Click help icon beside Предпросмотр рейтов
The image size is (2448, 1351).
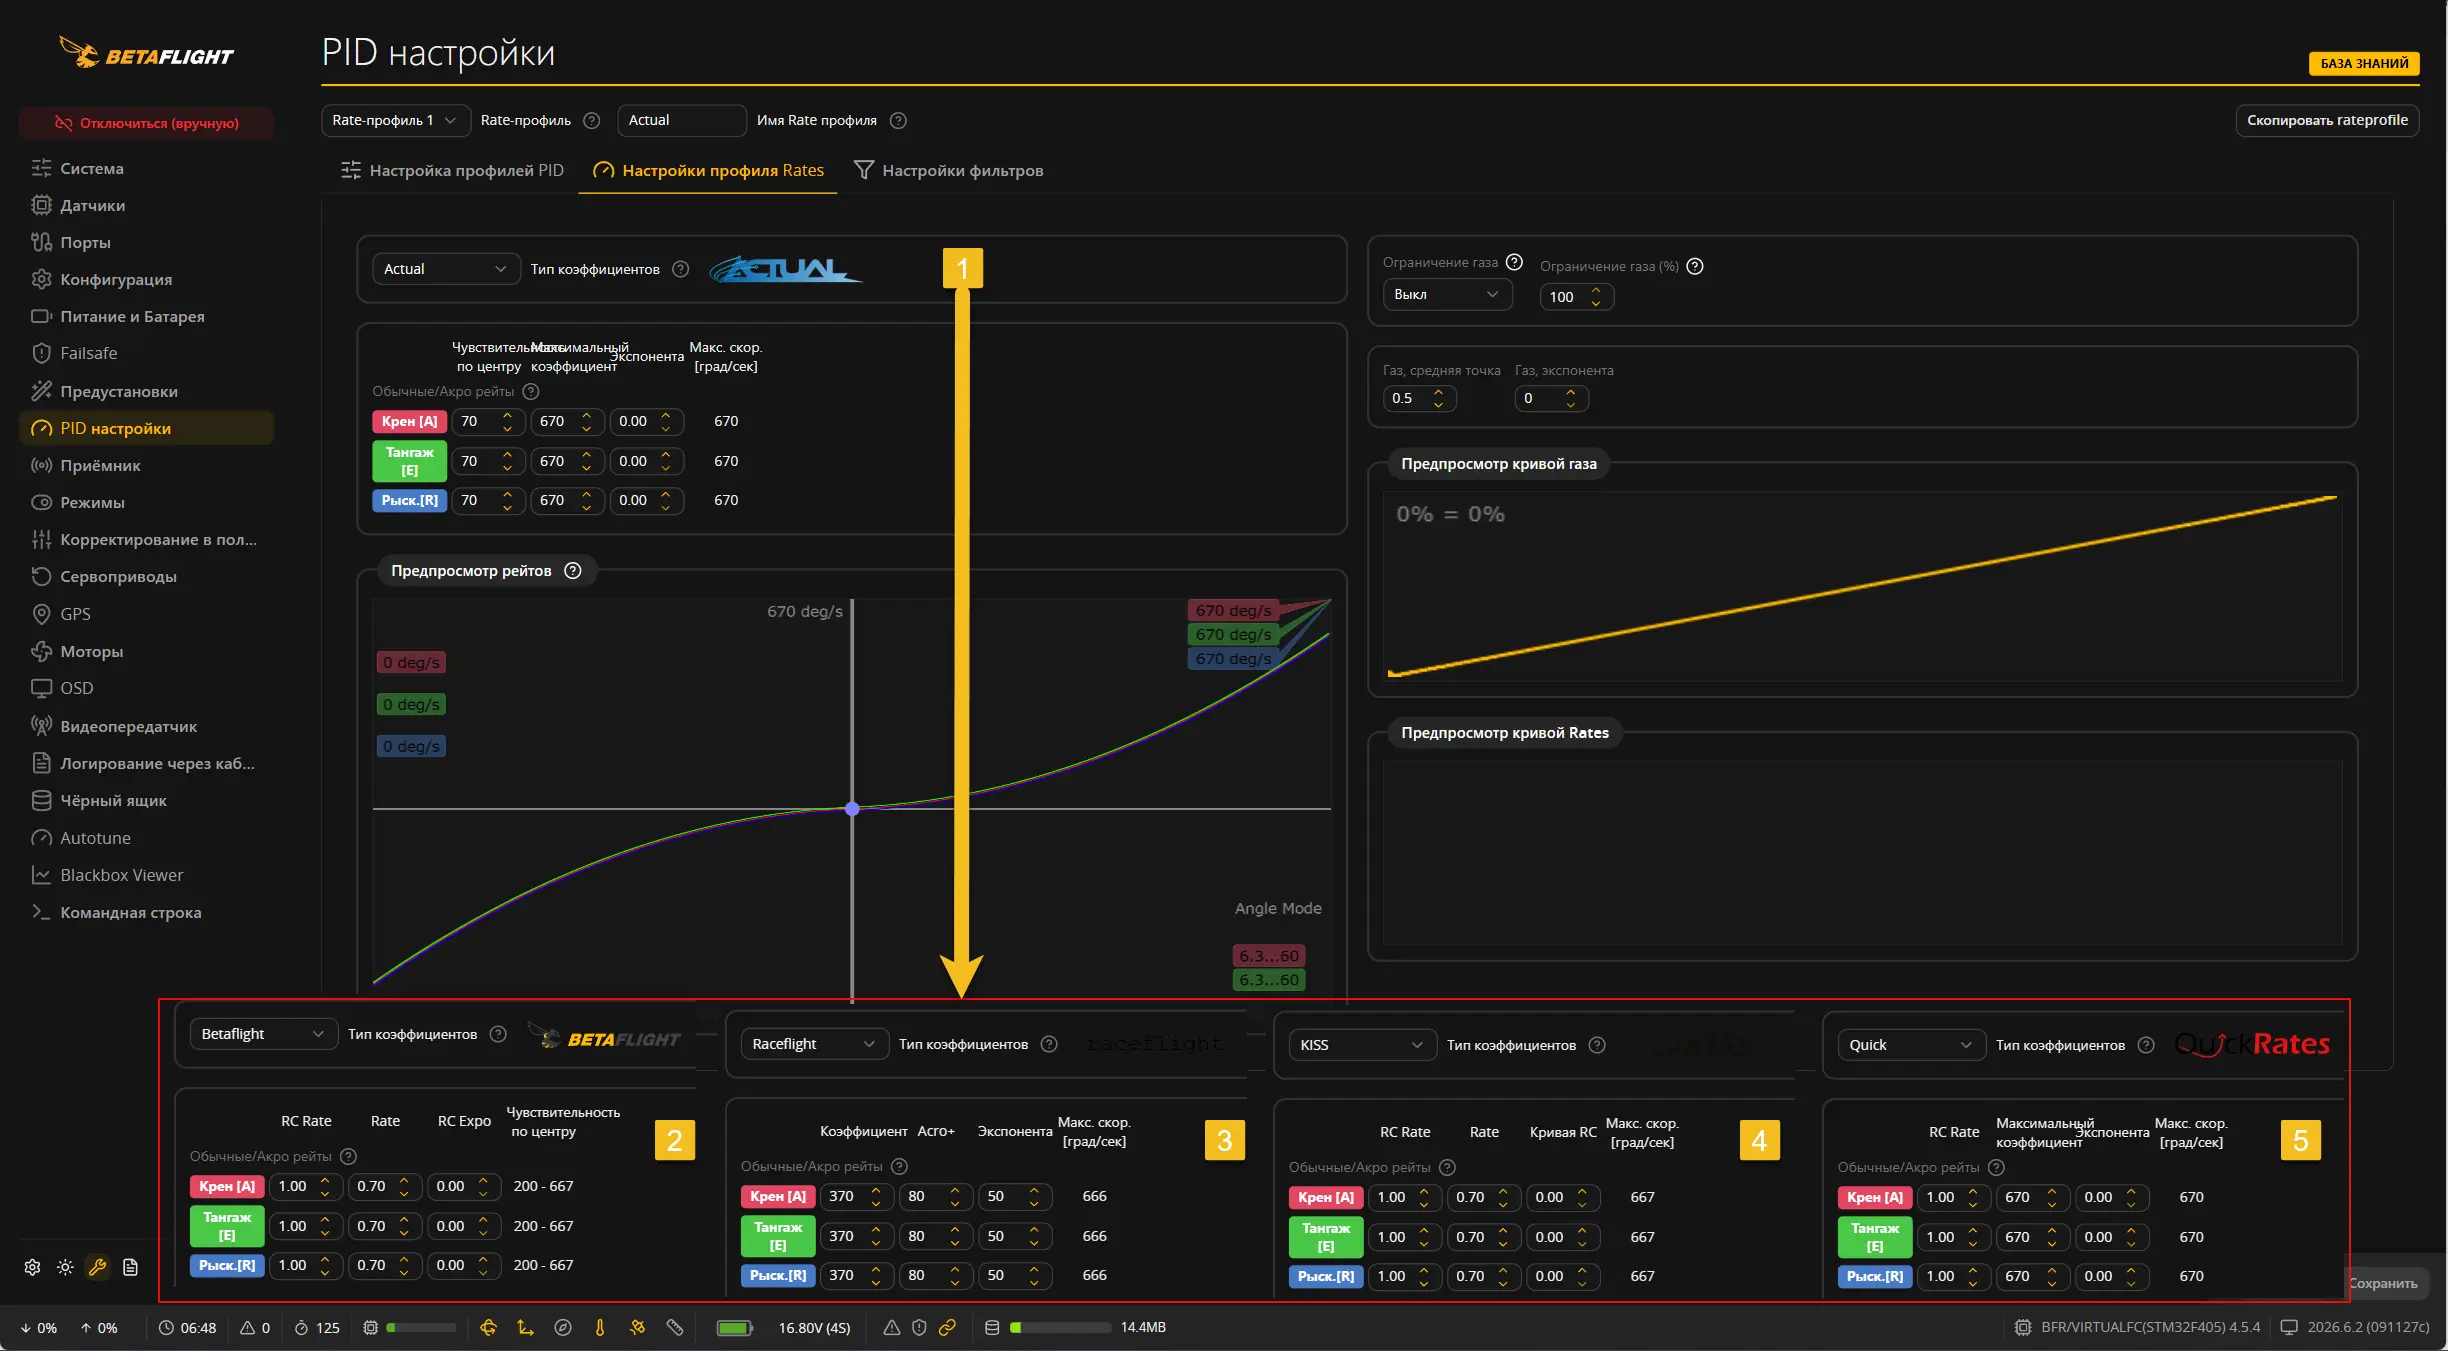[x=573, y=570]
